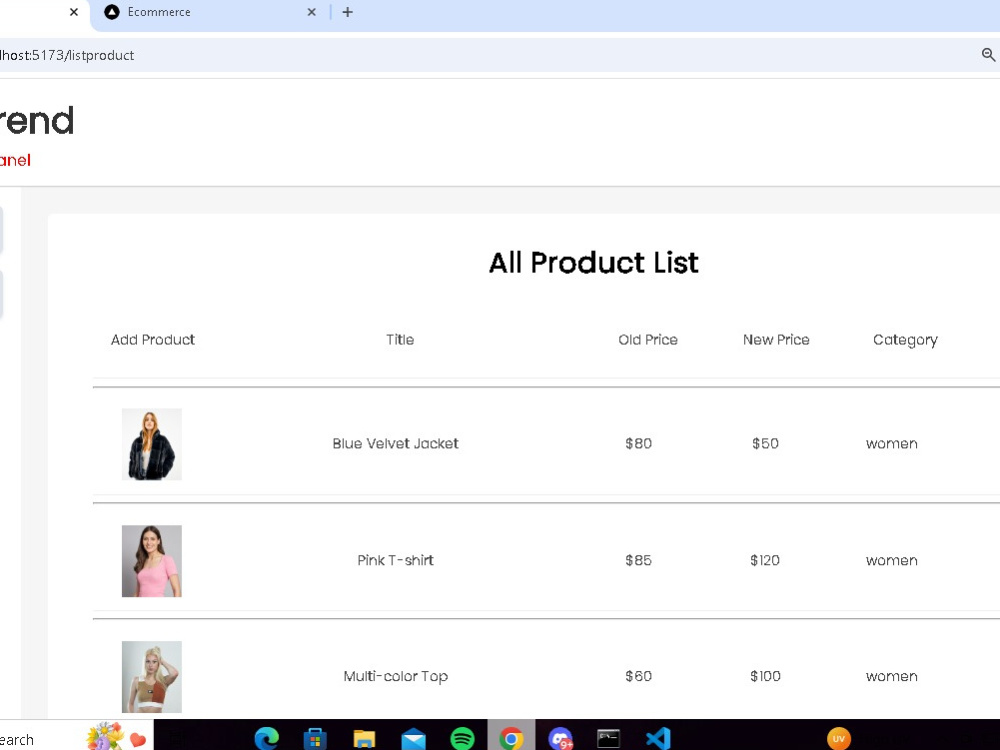Open Microsoft Edge from the taskbar
Image resolution: width=1000 pixels, height=750 pixels.
tap(266, 739)
